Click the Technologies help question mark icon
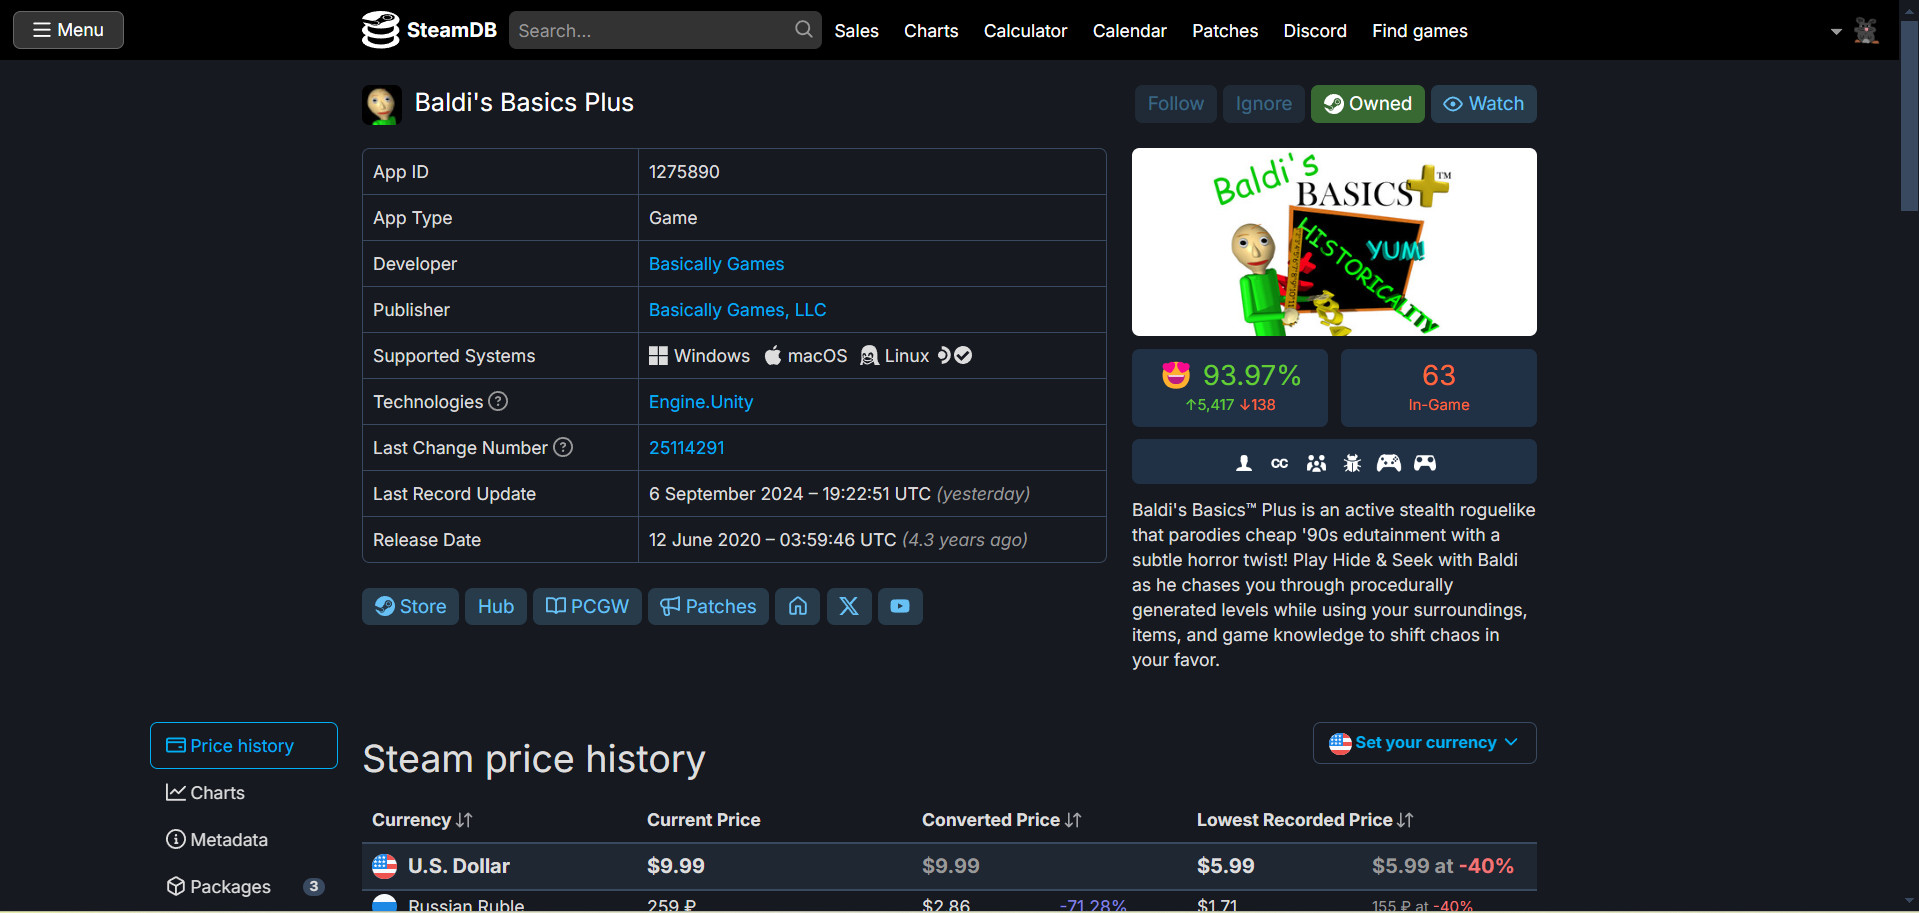1919x913 pixels. (498, 401)
